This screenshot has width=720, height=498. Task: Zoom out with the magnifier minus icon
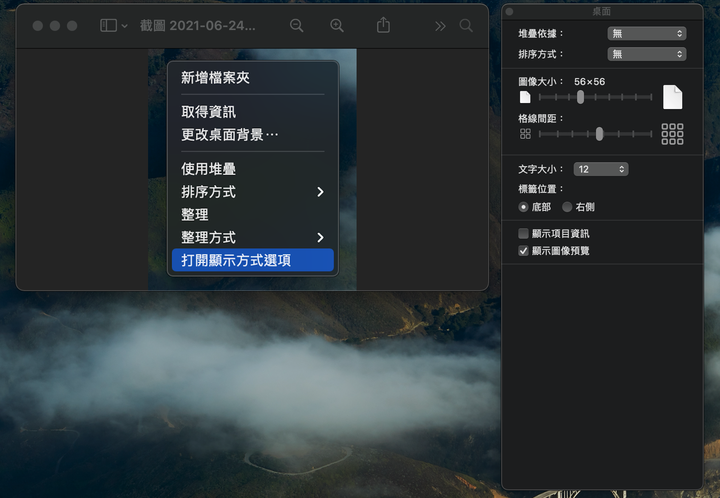297,26
